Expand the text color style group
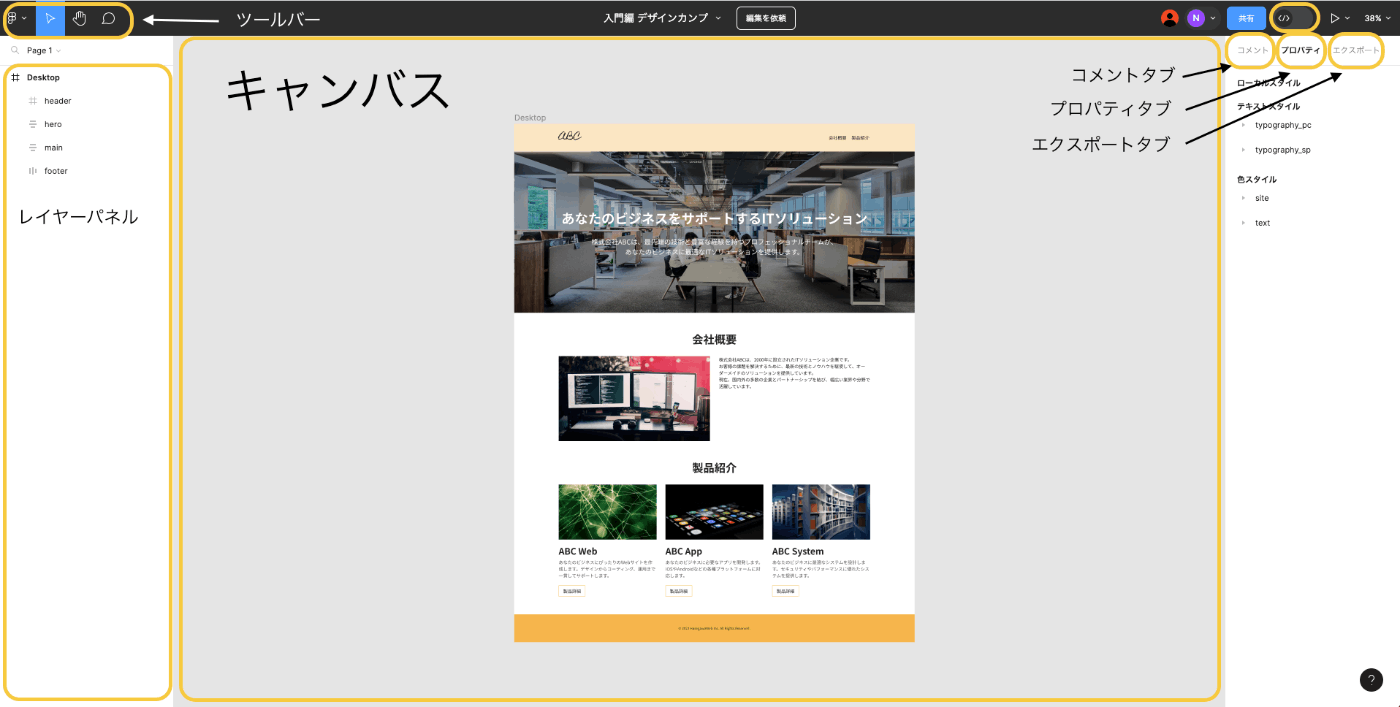This screenshot has height=707, width=1400. (x=1244, y=223)
